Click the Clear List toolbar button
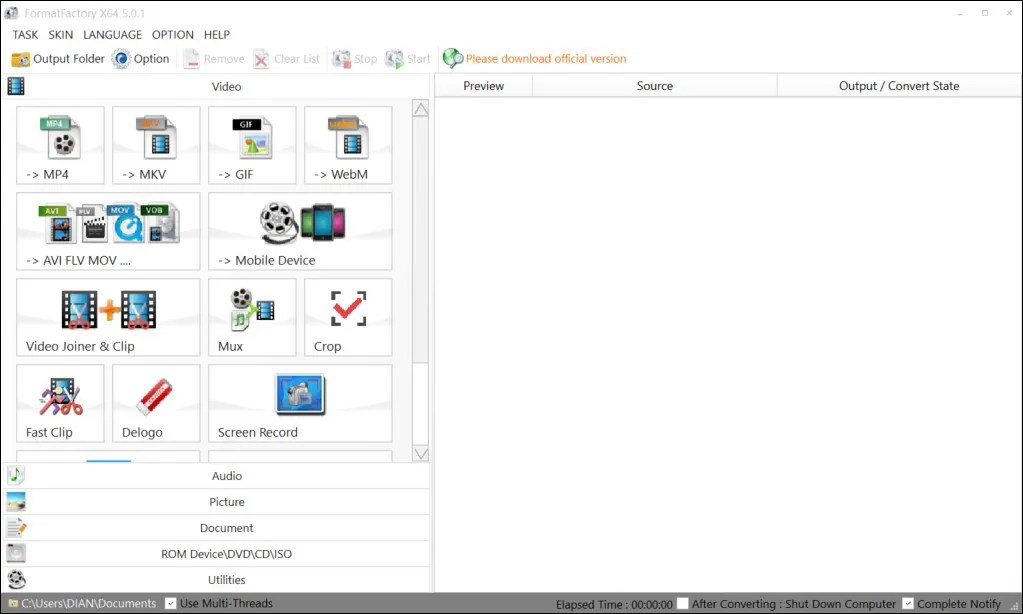 click(286, 59)
